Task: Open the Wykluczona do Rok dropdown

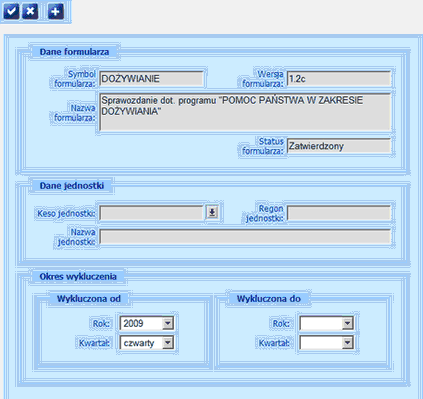Action: 348,323
